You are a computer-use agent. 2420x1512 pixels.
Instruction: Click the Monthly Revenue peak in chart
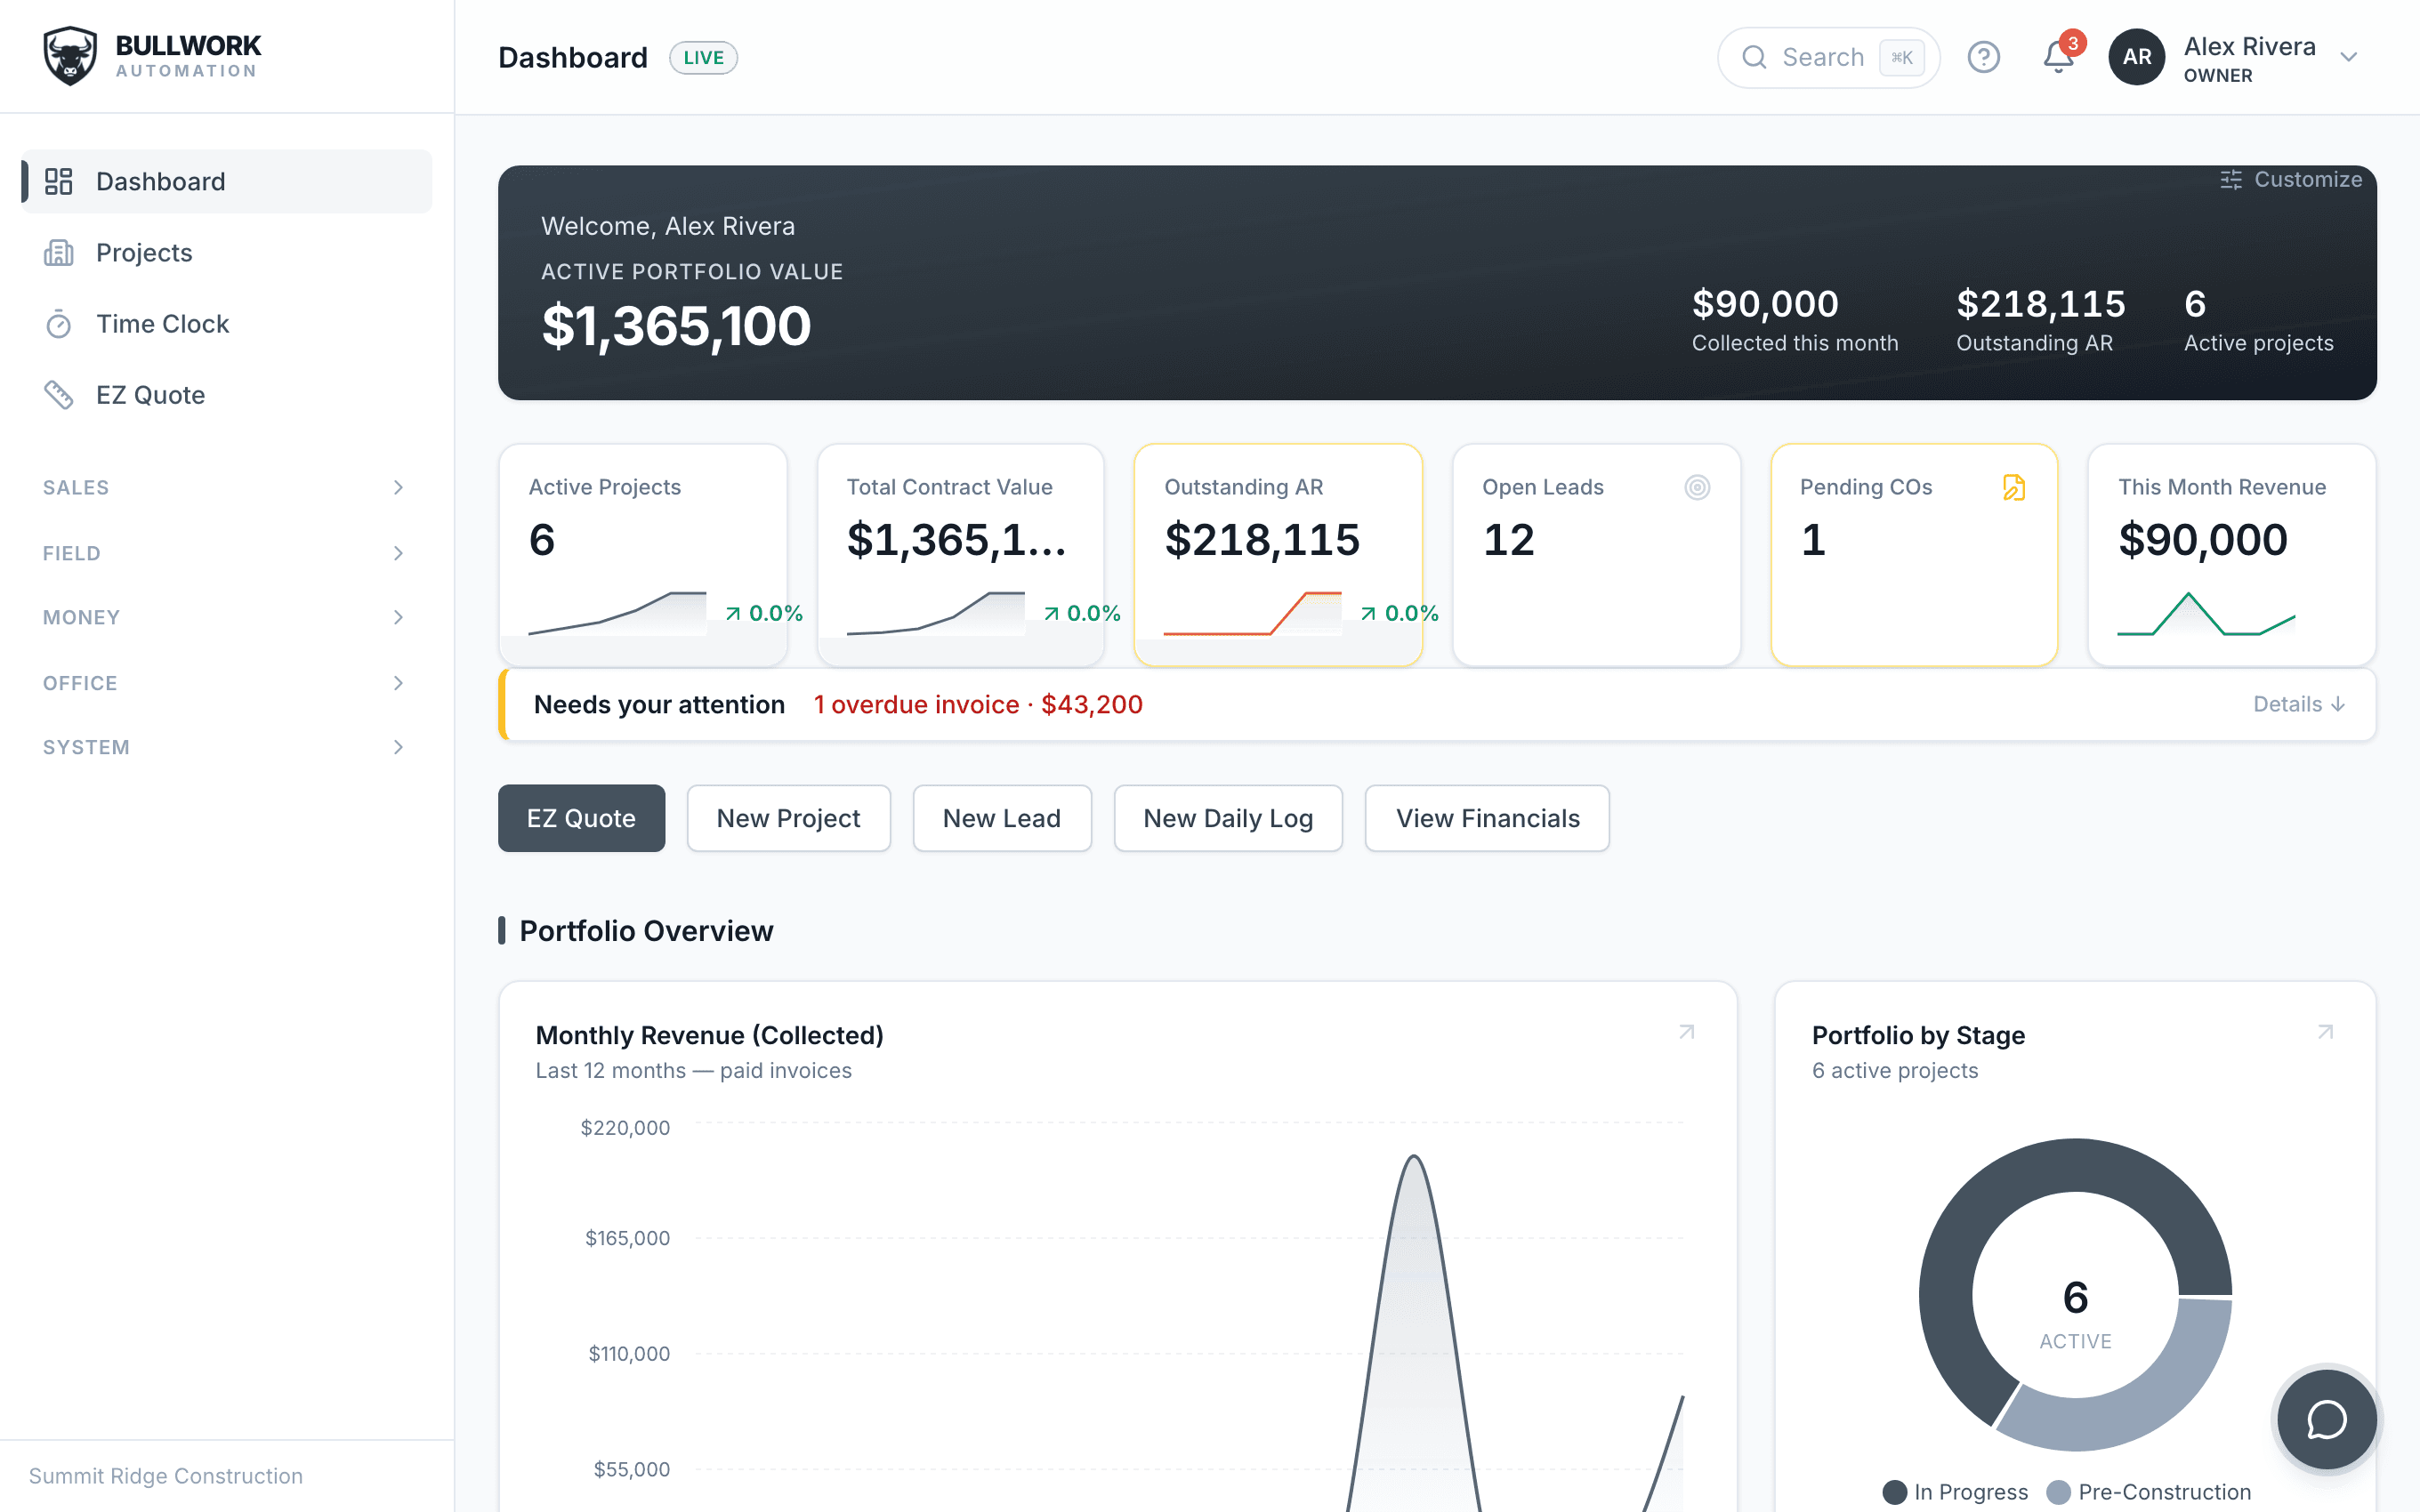click(x=1414, y=1158)
